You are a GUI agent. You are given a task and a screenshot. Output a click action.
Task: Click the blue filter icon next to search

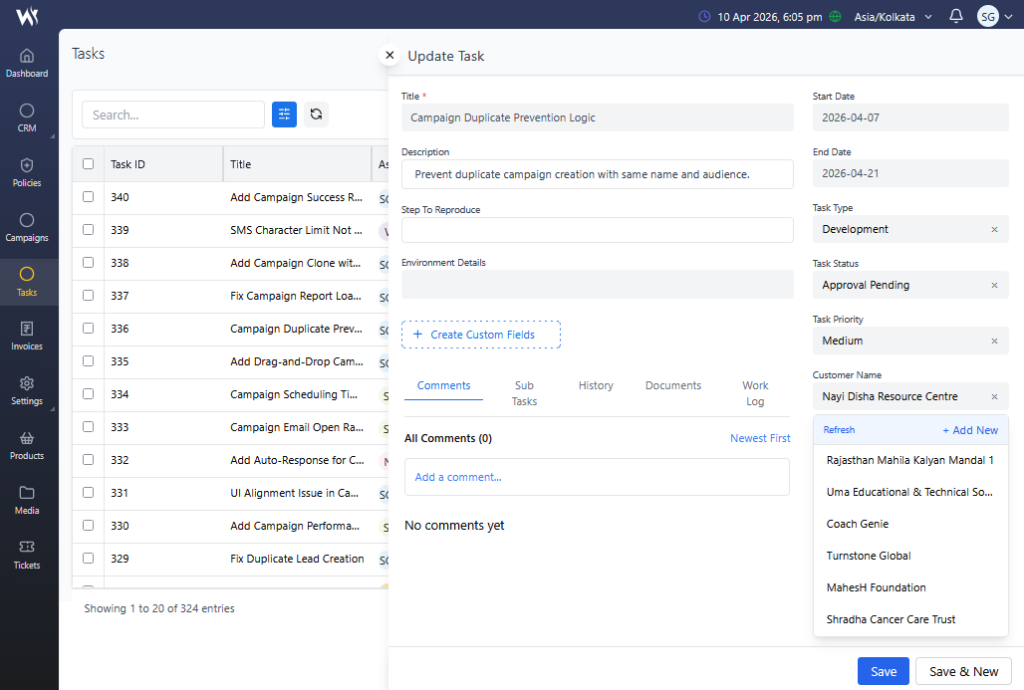pos(284,115)
